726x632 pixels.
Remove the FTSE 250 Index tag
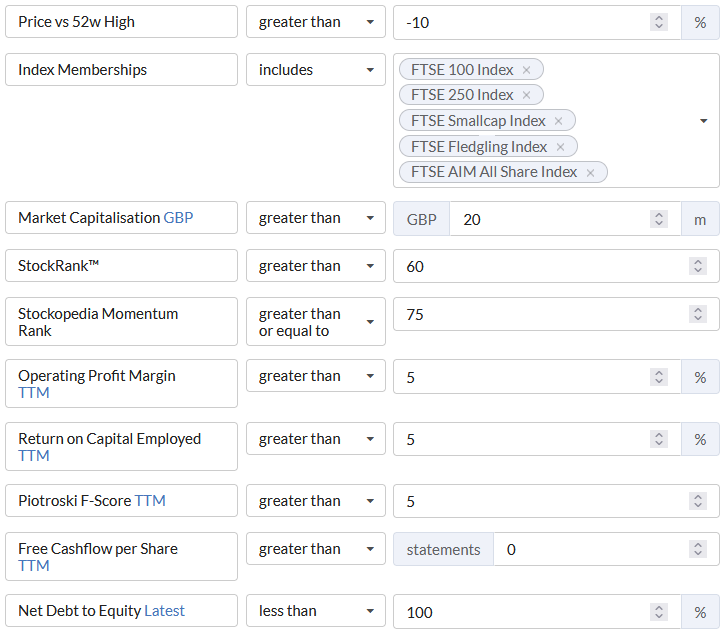pyautogui.click(x=527, y=95)
